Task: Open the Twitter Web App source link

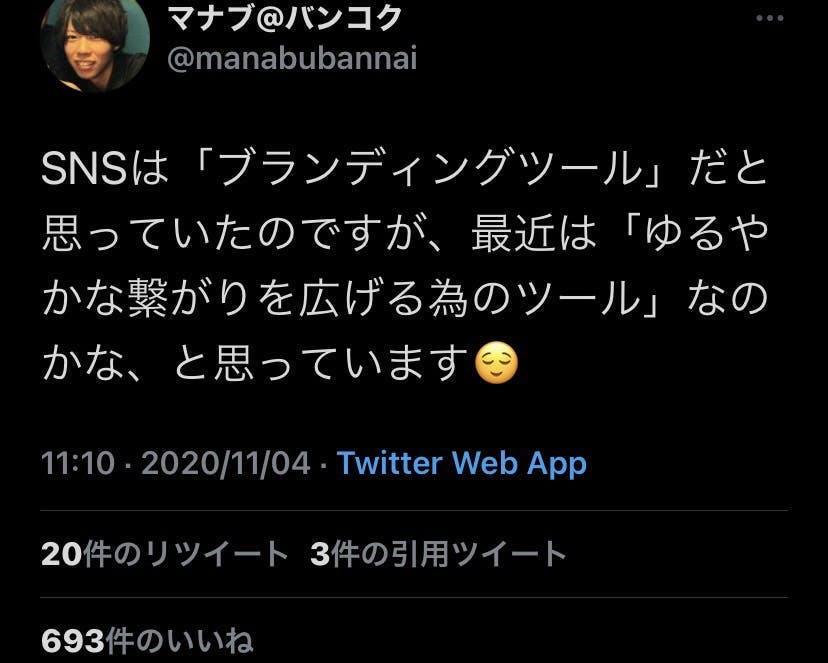Action: point(462,463)
